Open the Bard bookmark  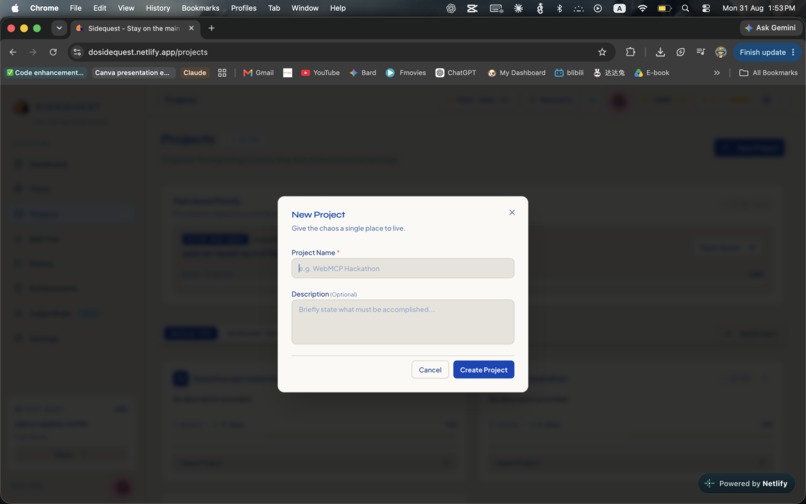[x=363, y=73]
